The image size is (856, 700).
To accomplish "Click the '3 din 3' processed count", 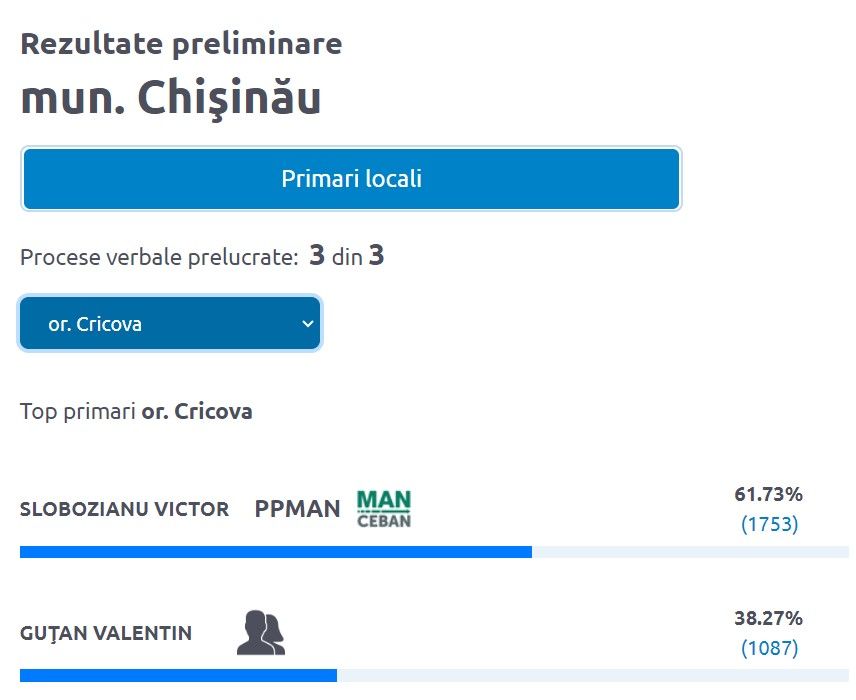I will pos(346,256).
